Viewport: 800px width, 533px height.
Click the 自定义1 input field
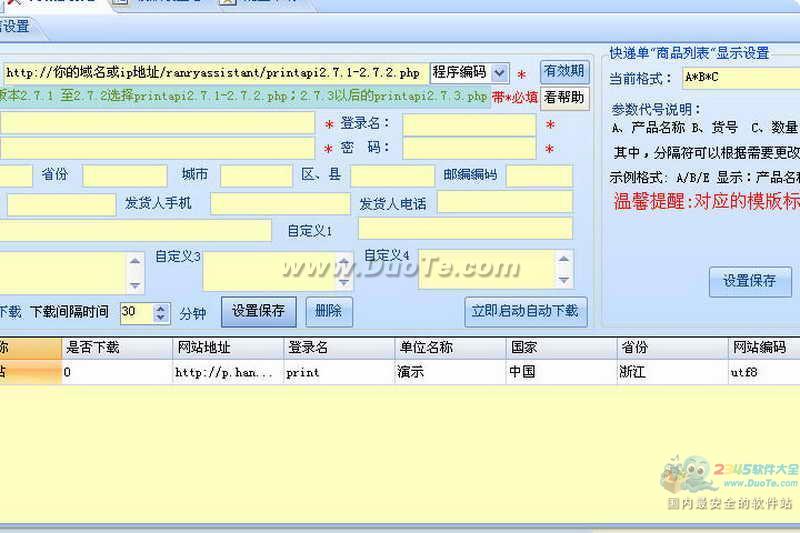465,229
